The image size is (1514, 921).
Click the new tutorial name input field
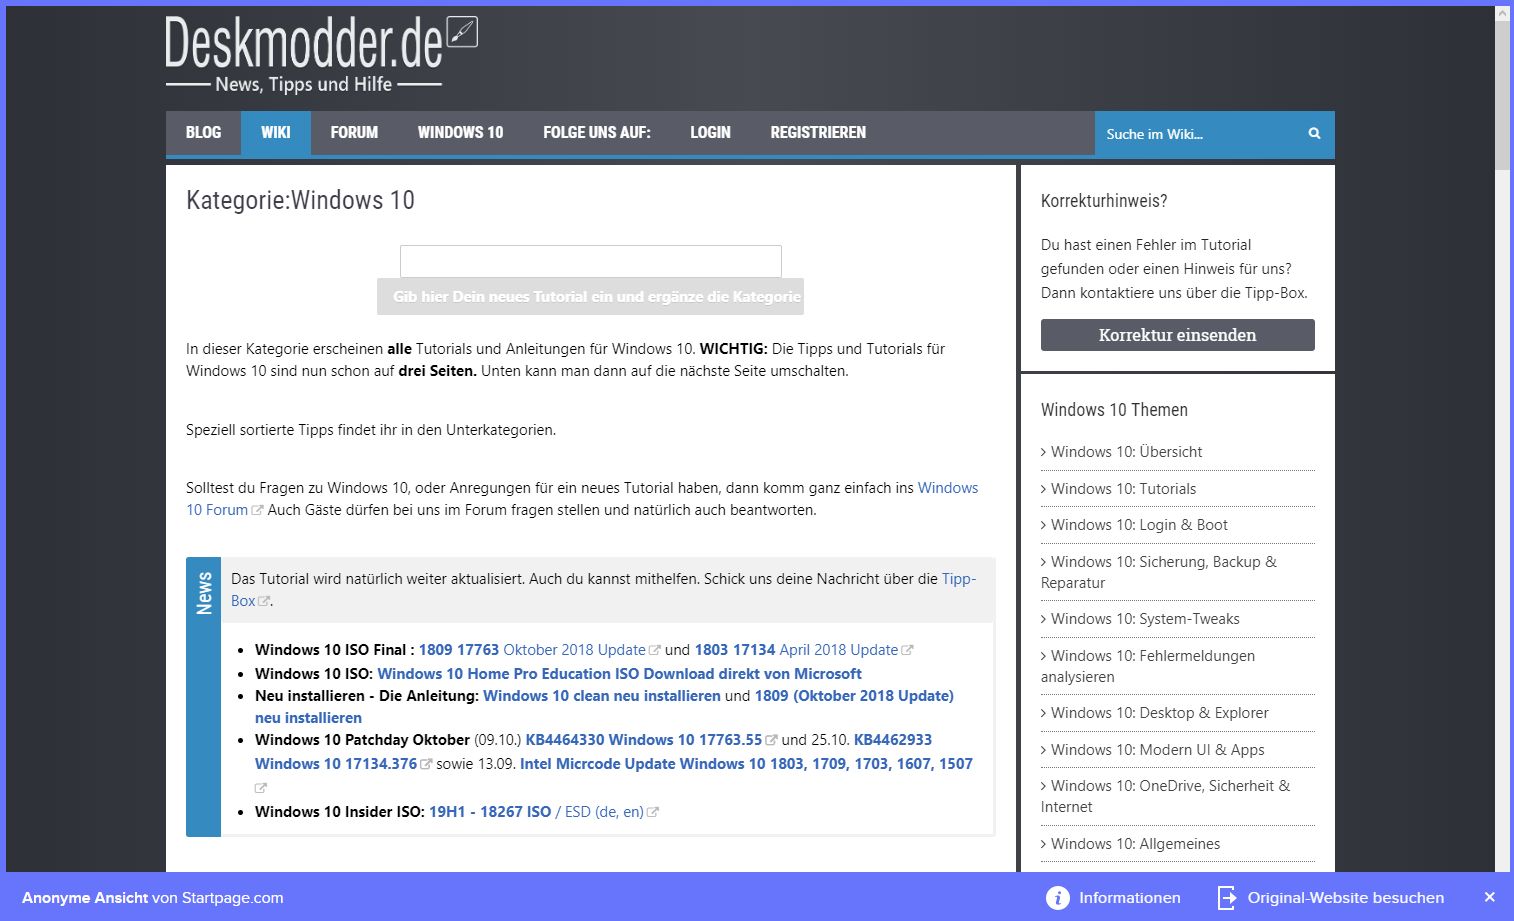pyautogui.click(x=591, y=261)
